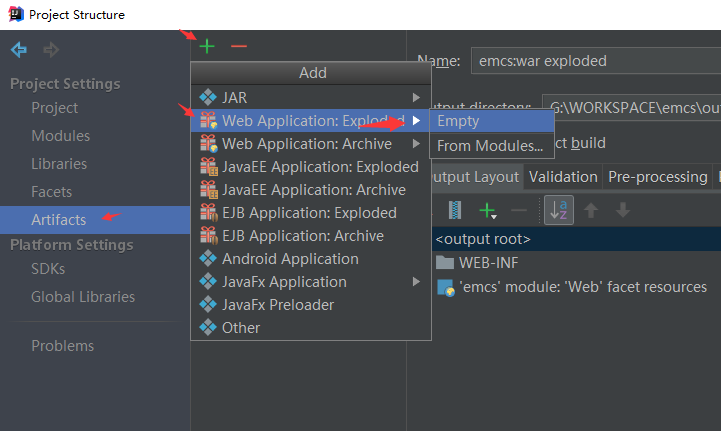
Task: Select Web Application: Exploded menu entry
Action: pyautogui.click(x=311, y=121)
